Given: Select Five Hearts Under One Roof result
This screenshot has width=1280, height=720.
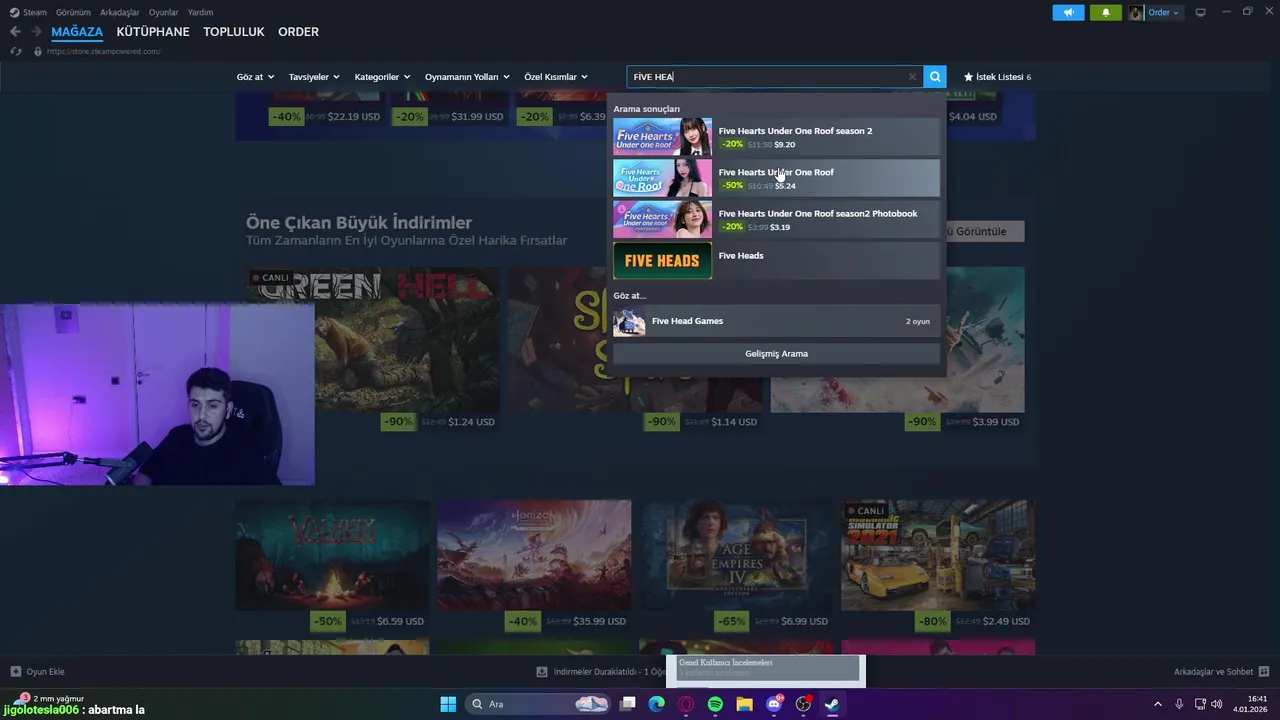Looking at the screenshot, I should (776, 178).
